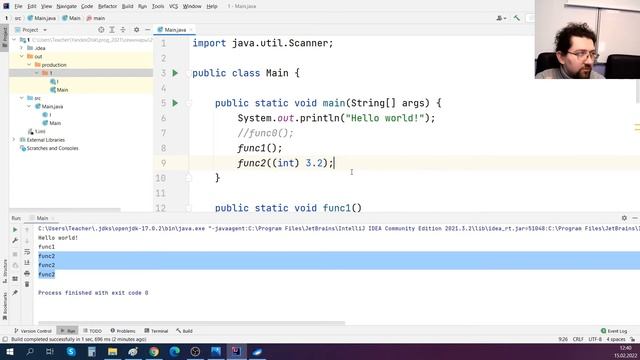The width and height of the screenshot is (640, 360).
Task: Collapse the production folder
Action: click(29, 65)
